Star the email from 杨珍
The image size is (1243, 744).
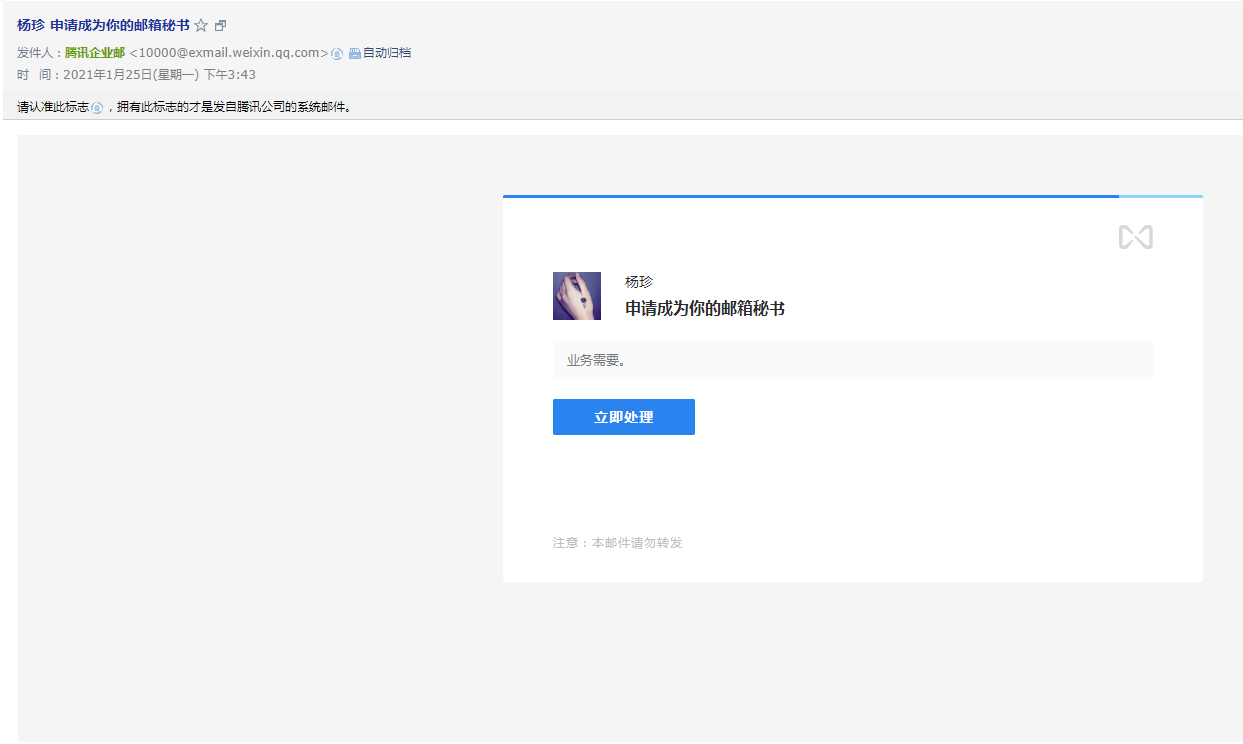[x=201, y=26]
